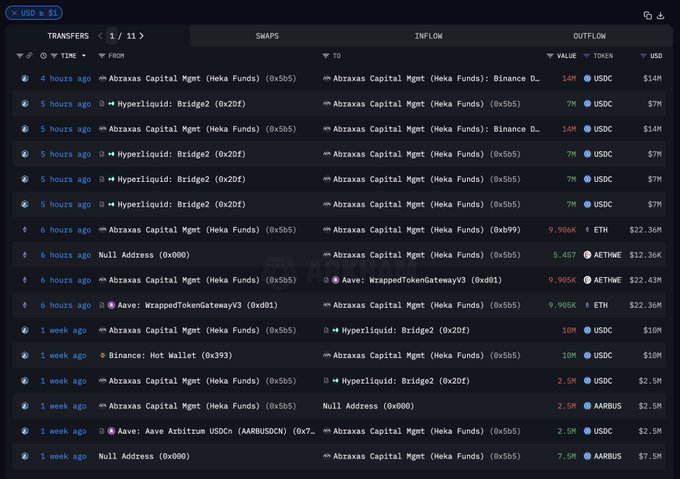Open Null Address sender in the 7.5M row
The height and width of the screenshot is (479, 680).
pos(144,456)
